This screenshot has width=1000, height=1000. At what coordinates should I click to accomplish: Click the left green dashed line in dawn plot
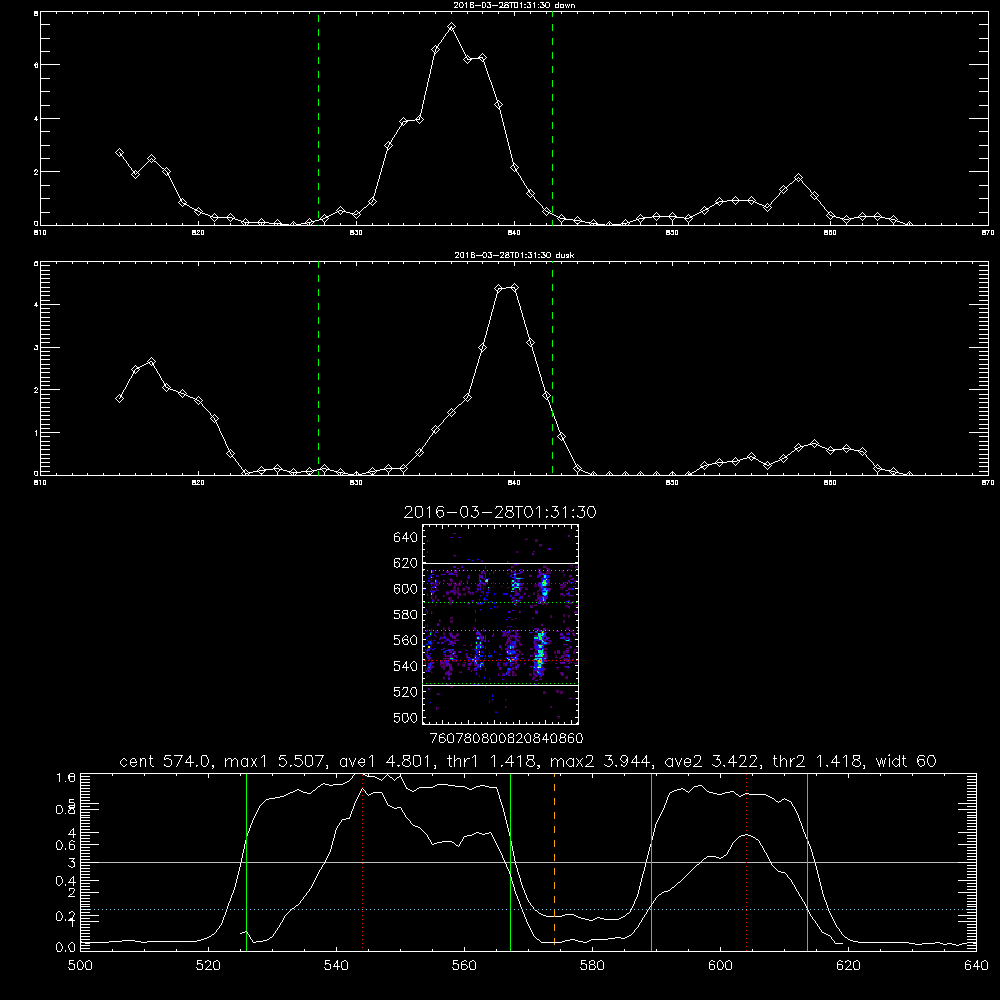pos(318,119)
